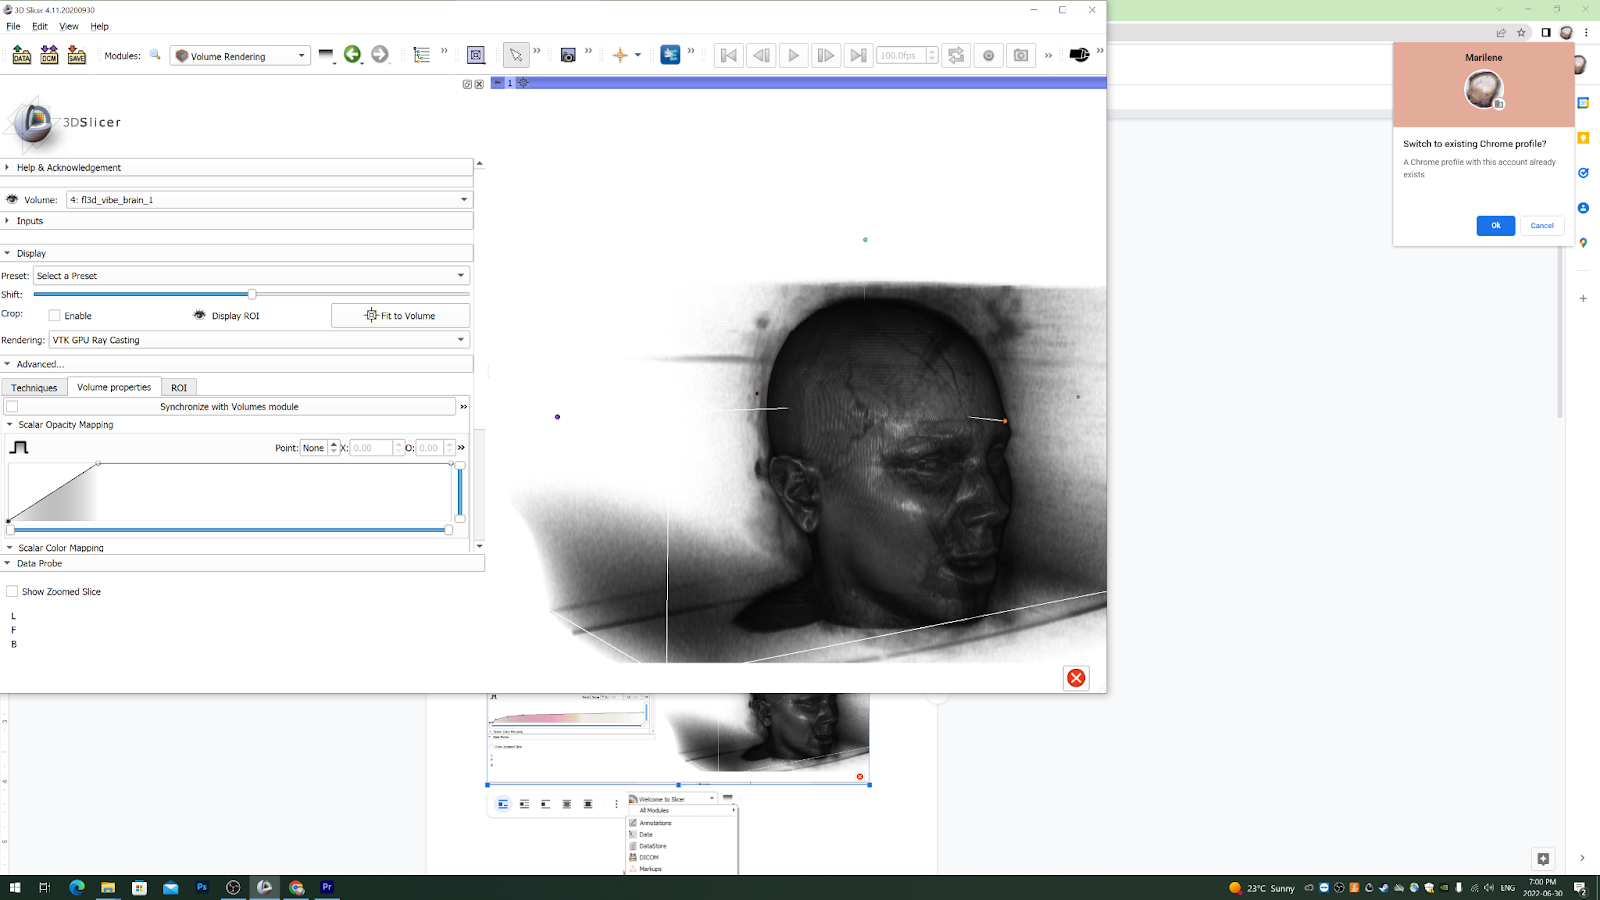This screenshot has height=900, width=1600.
Task: Open the Modules selector dropdown
Action: click(x=240, y=56)
